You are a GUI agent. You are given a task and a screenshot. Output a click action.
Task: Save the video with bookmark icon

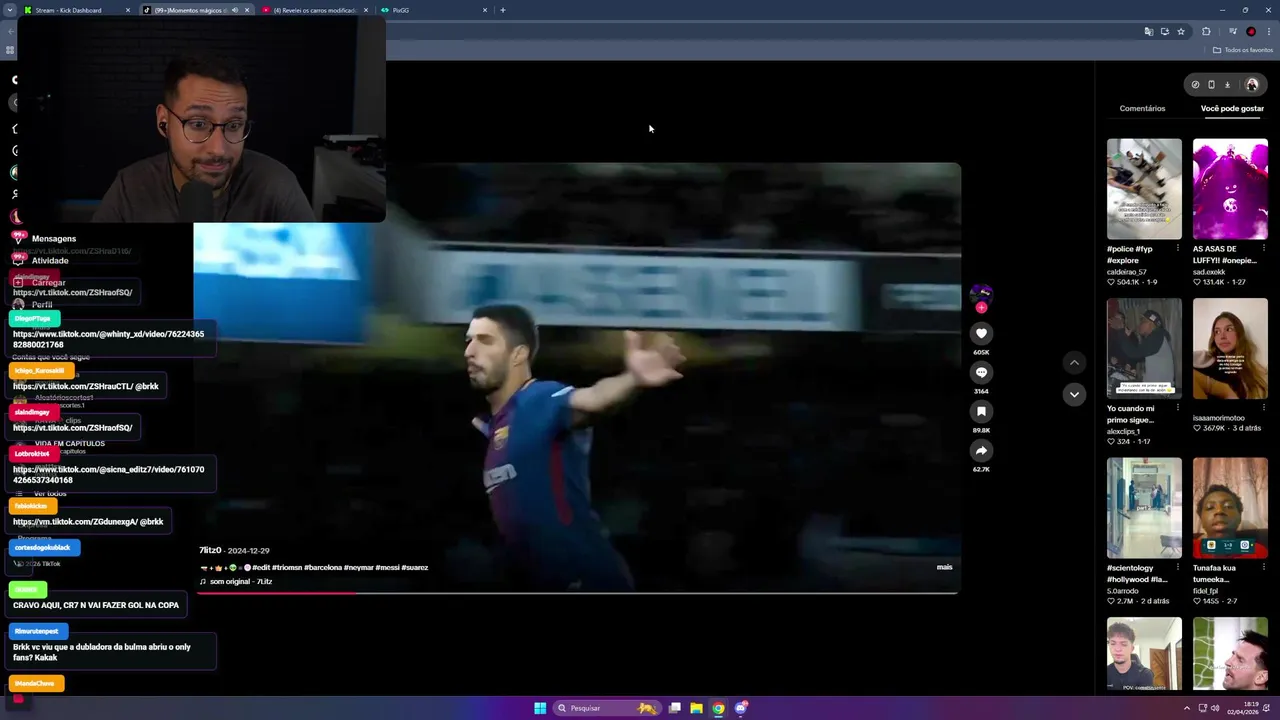click(981, 411)
